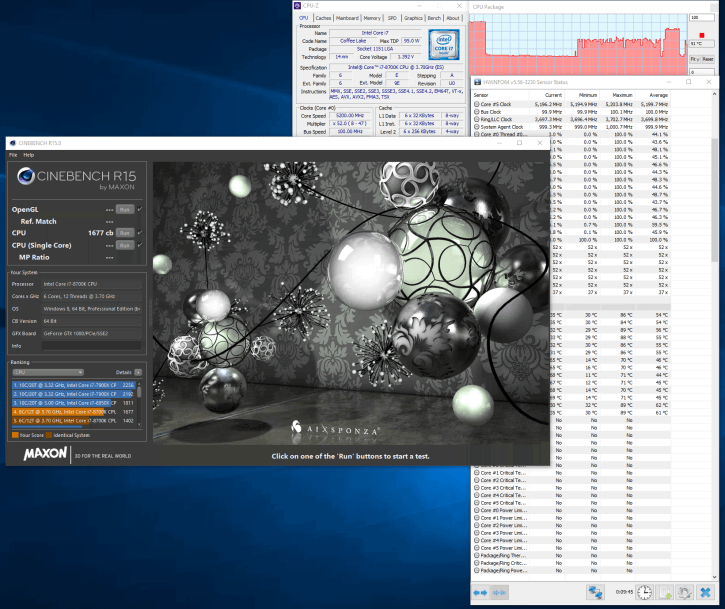725x609 pixels.
Task: Click brown Identical System legend swatch
Action: click(x=49, y=435)
